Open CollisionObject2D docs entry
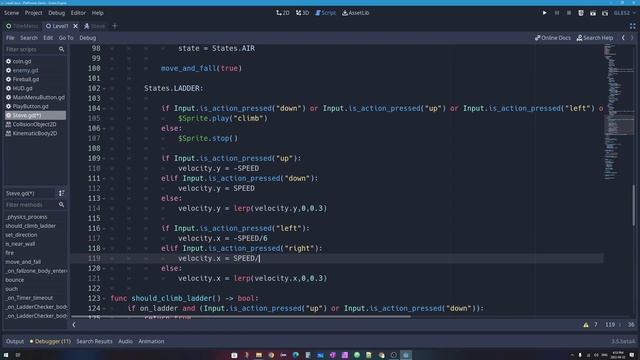 (x=35, y=124)
